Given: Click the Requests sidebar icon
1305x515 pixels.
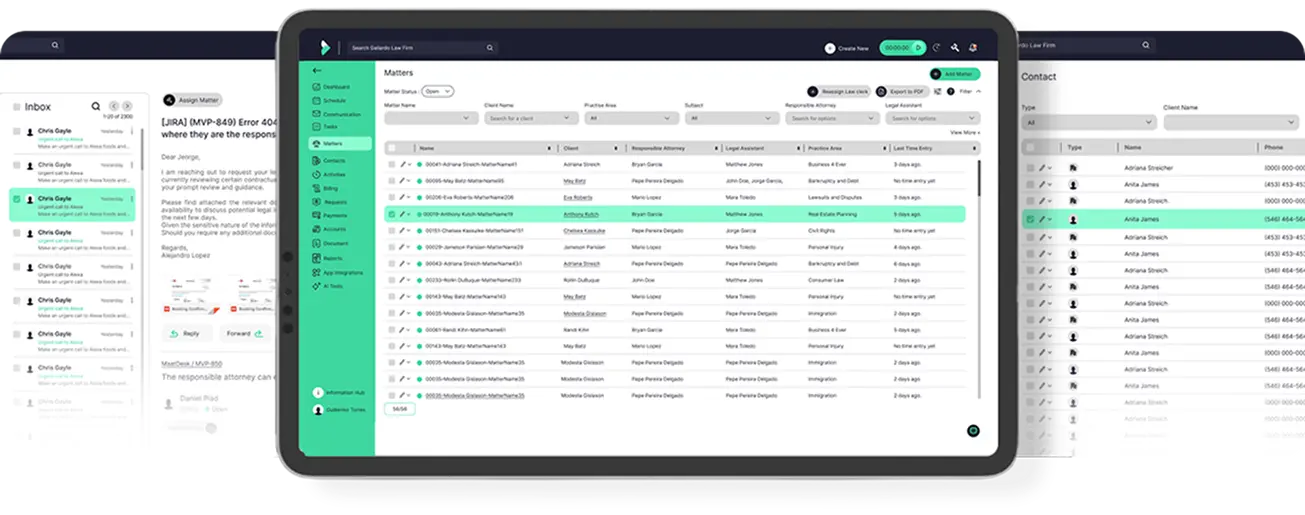Looking at the screenshot, I should pos(316,201).
